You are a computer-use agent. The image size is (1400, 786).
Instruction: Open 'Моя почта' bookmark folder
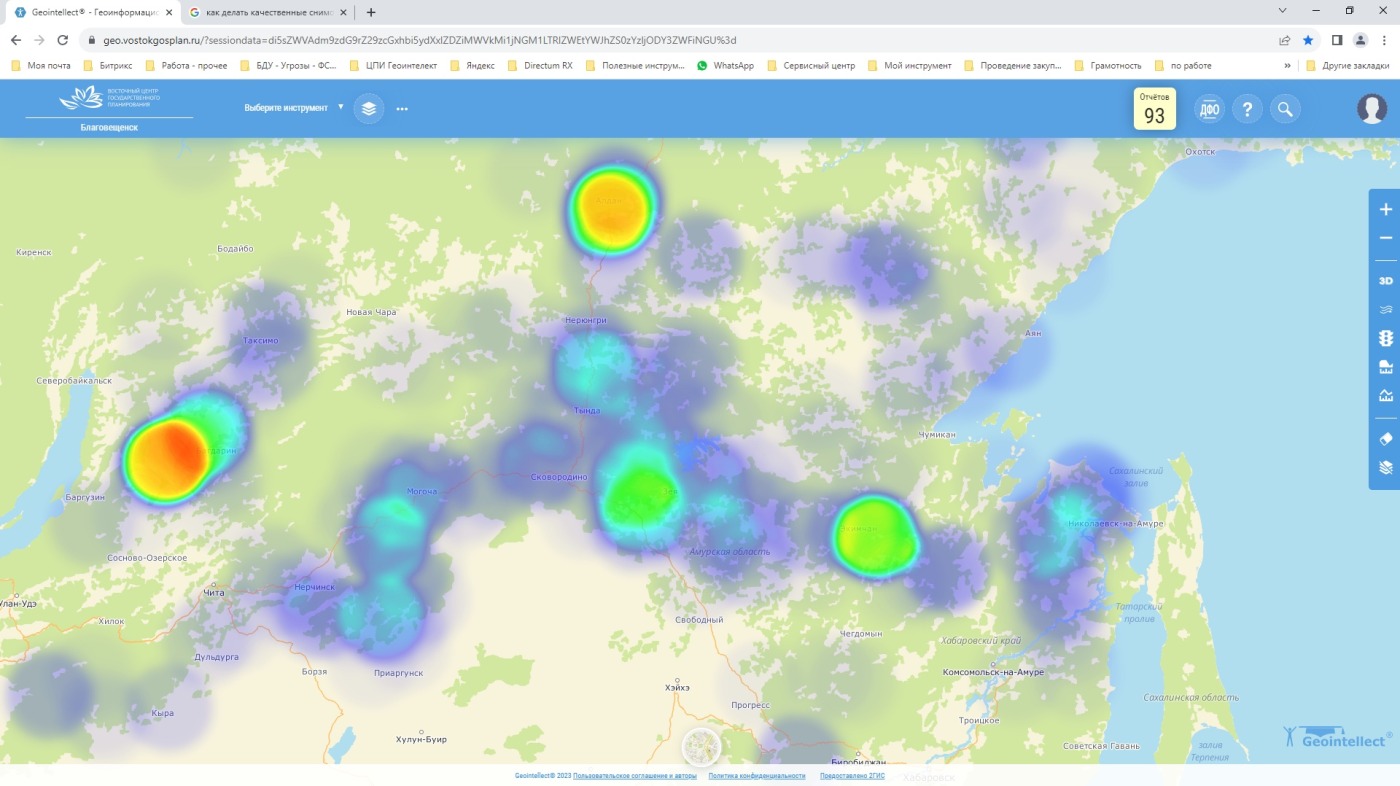41,66
